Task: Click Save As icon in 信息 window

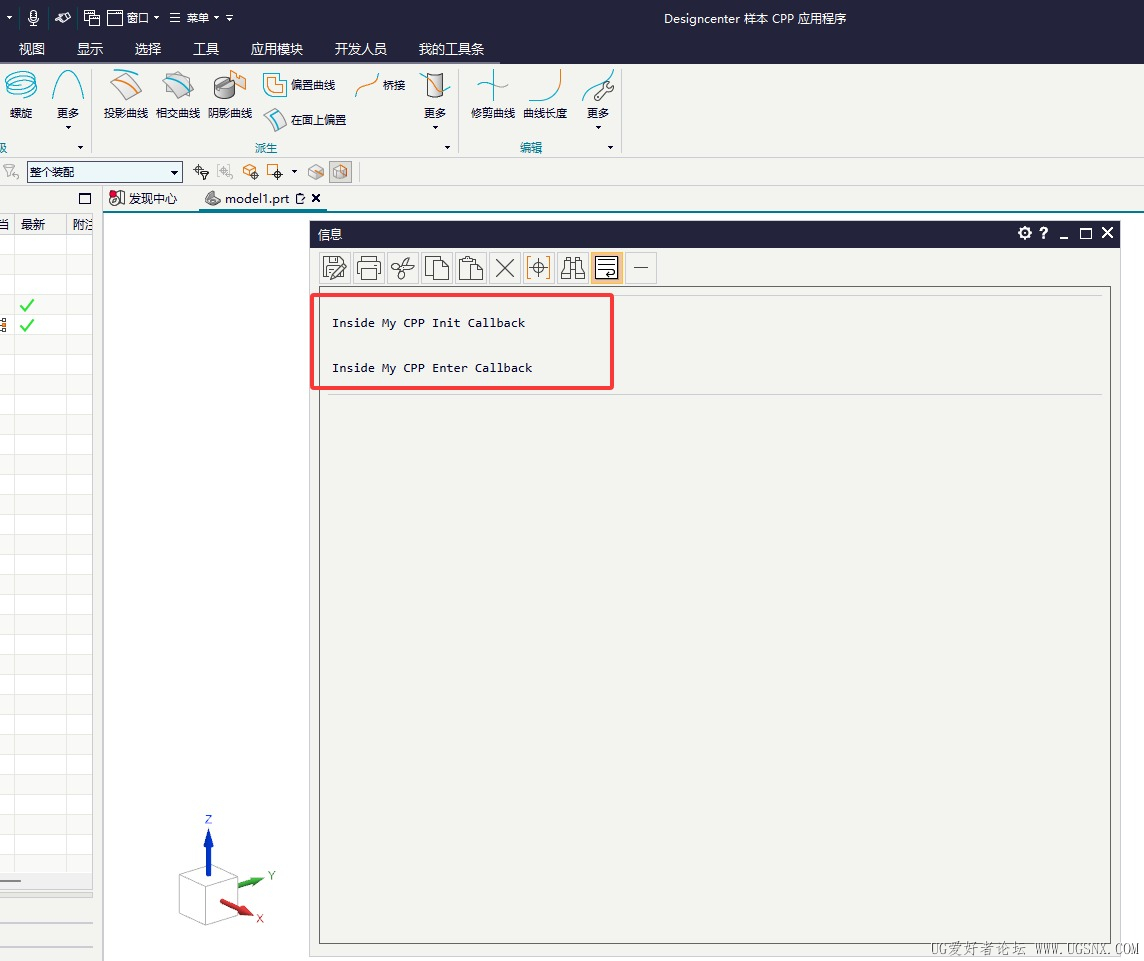Action: coord(334,268)
